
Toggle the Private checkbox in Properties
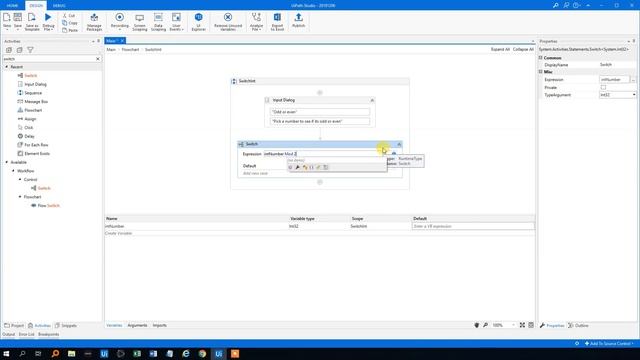coord(603,87)
